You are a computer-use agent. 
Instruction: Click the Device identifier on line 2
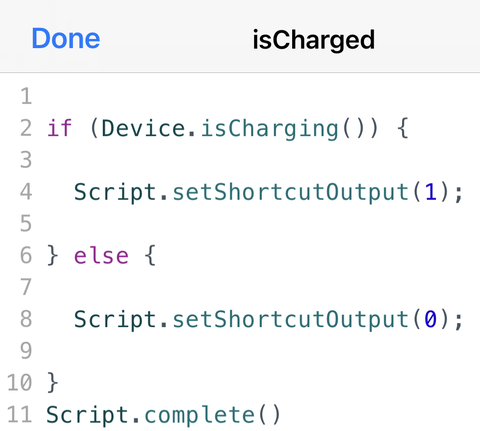click(x=143, y=128)
